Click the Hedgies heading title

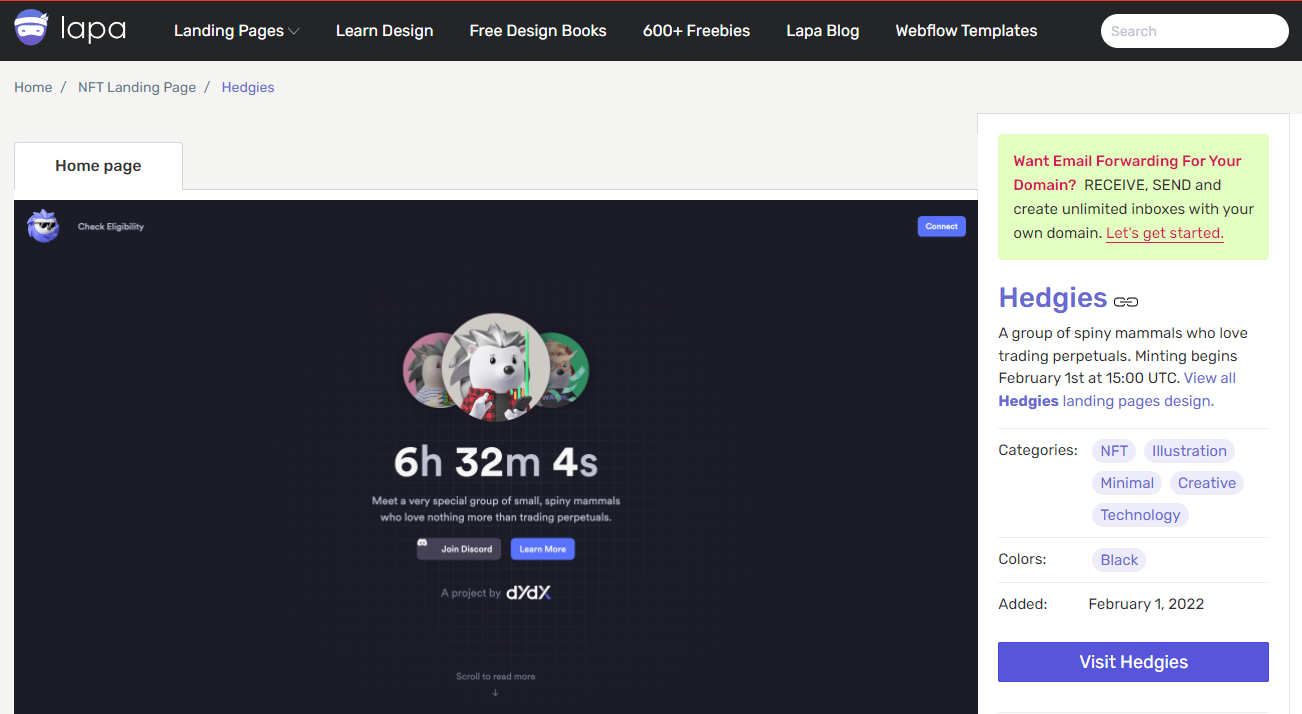coord(1053,297)
